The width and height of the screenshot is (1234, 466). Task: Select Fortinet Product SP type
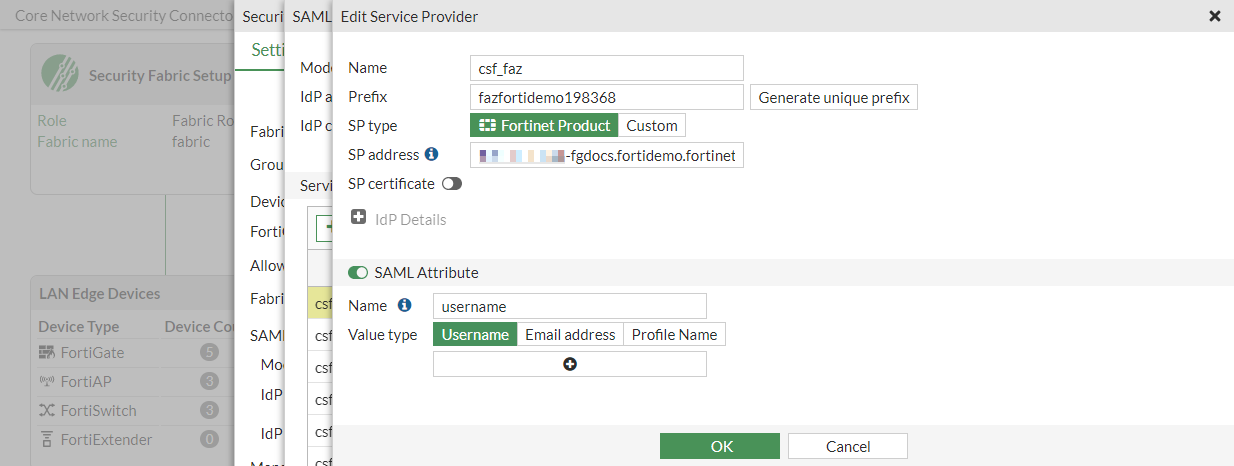(544, 125)
